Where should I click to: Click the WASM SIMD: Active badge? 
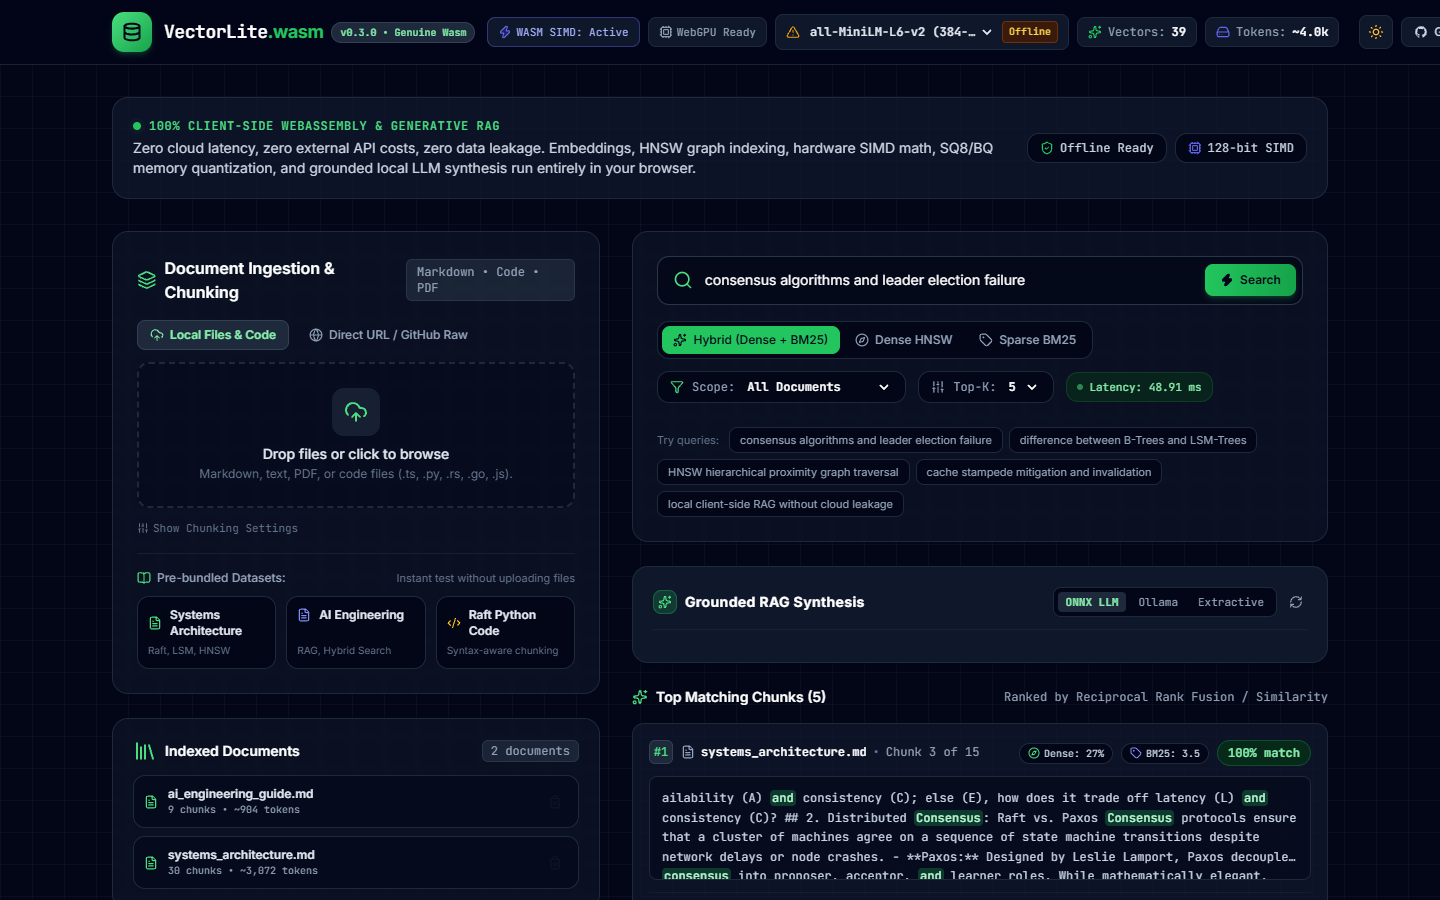click(x=563, y=32)
